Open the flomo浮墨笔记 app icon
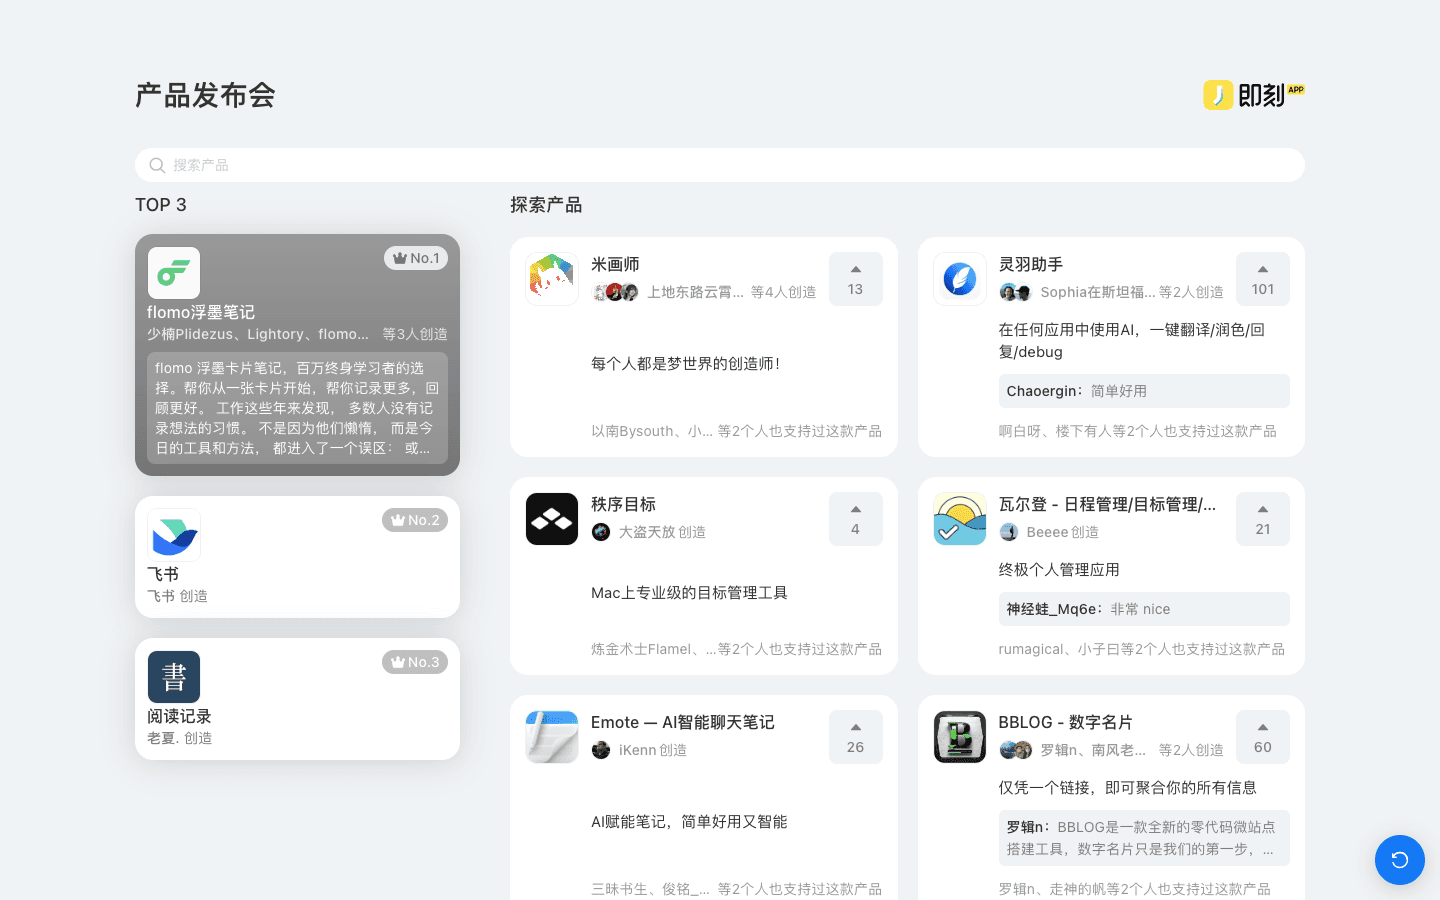 click(x=174, y=273)
